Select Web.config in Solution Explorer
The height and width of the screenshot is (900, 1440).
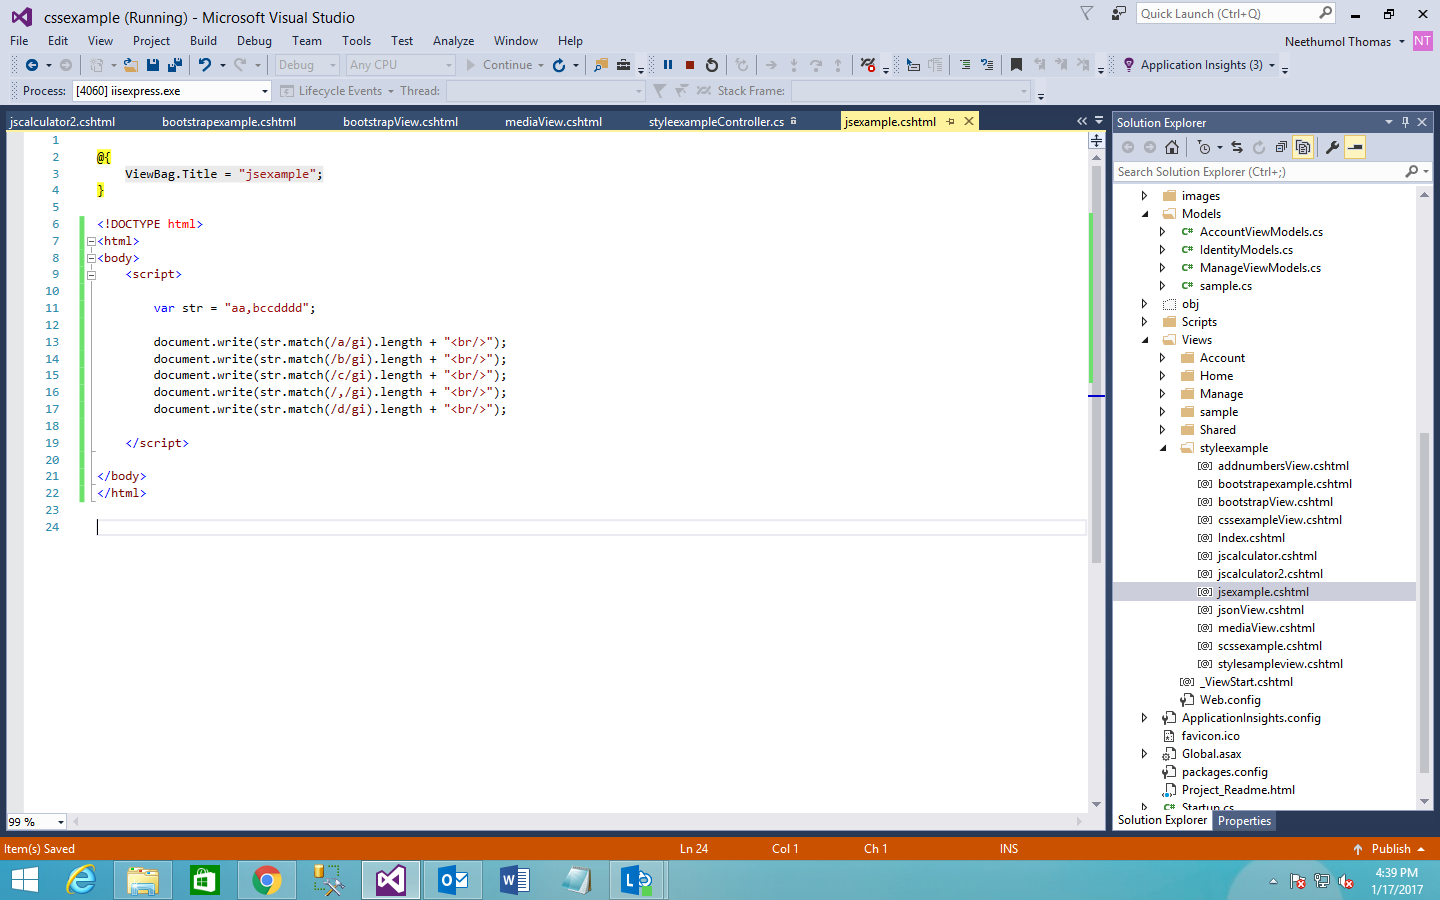coord(1230,700)
